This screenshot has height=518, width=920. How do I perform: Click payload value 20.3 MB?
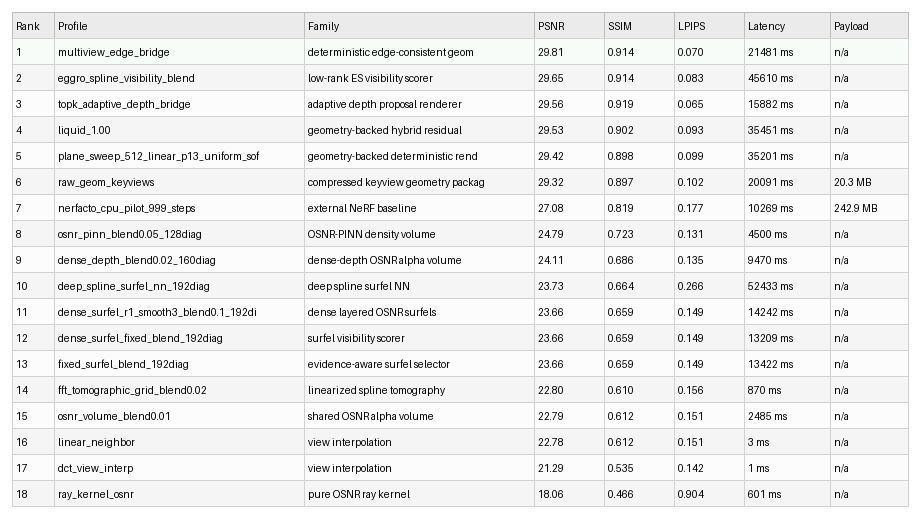click(853, 182)
